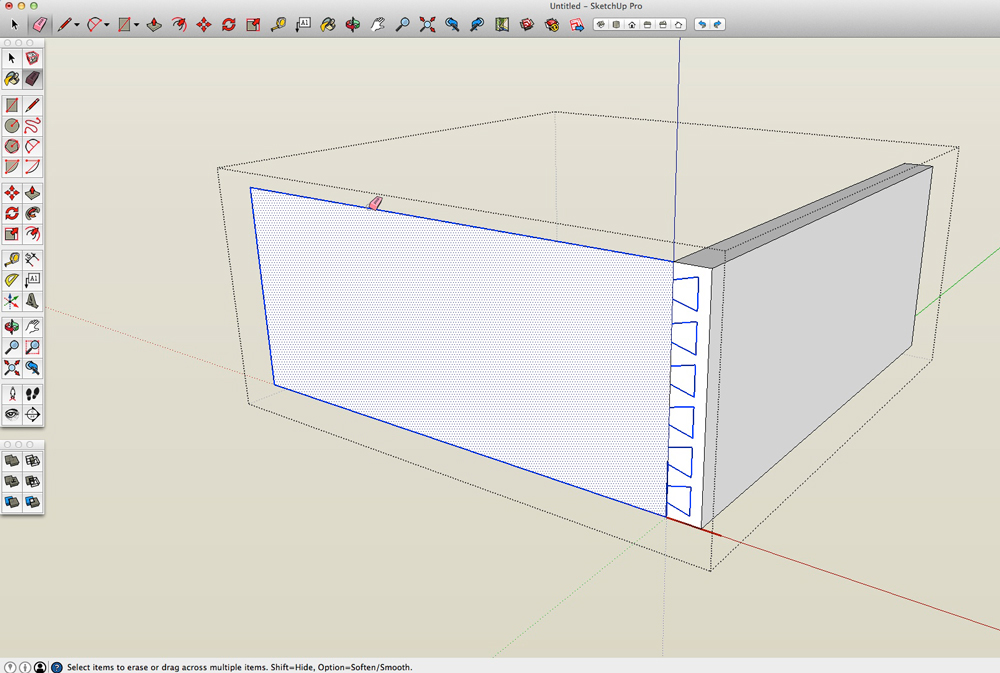1000x673 pixels.
Task: Click the Look Around eye tool
Action: [x=12, y=414]
